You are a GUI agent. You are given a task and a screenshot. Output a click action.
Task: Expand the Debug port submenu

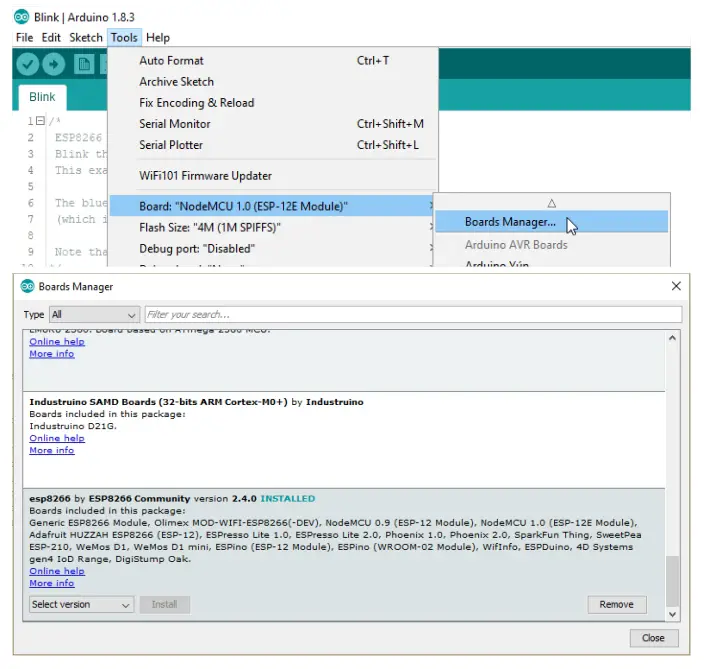[x=272, y=249]
